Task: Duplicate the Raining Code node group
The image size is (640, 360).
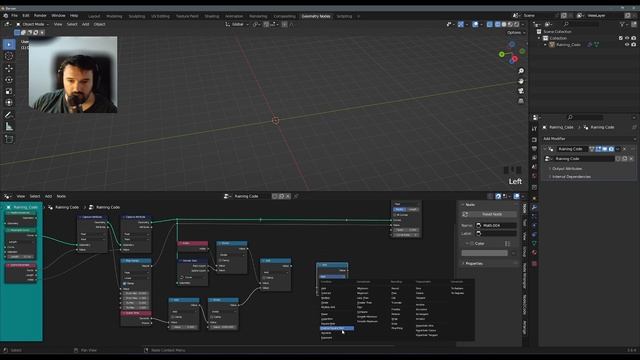Action: pos(281,196)
